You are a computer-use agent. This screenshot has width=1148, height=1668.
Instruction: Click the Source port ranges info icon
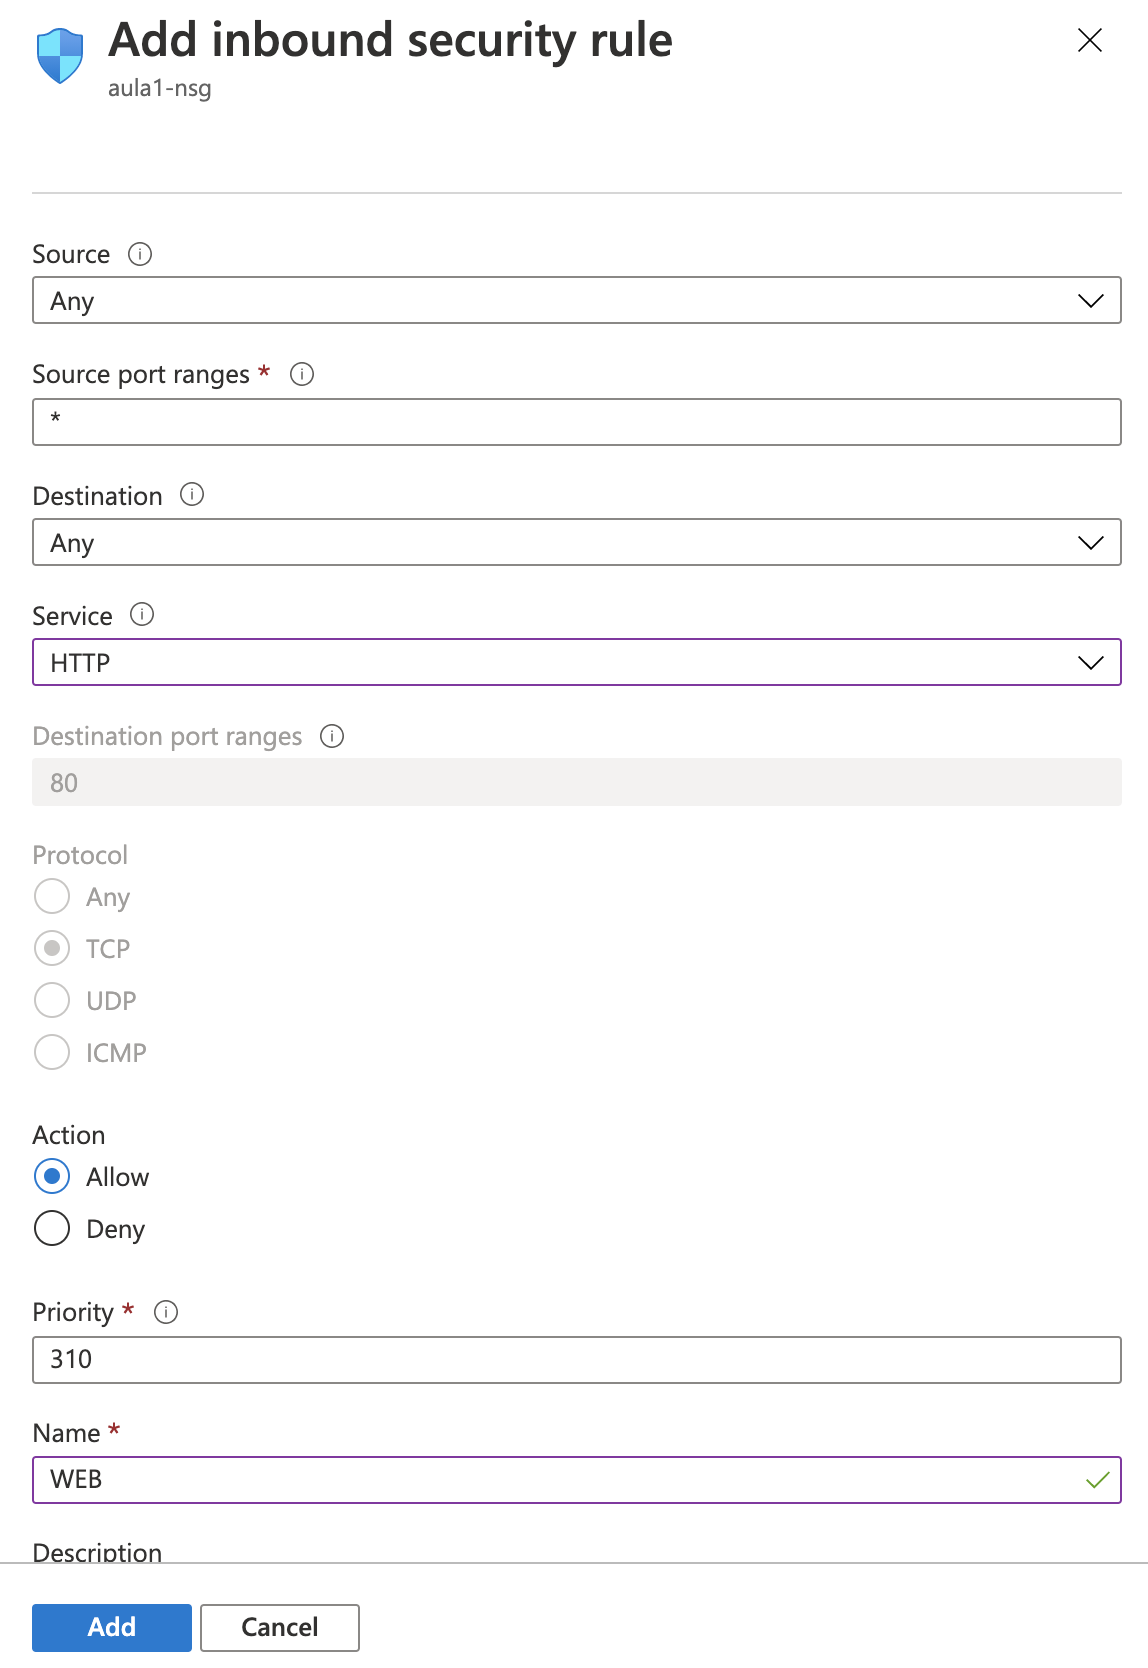(301, 374)
